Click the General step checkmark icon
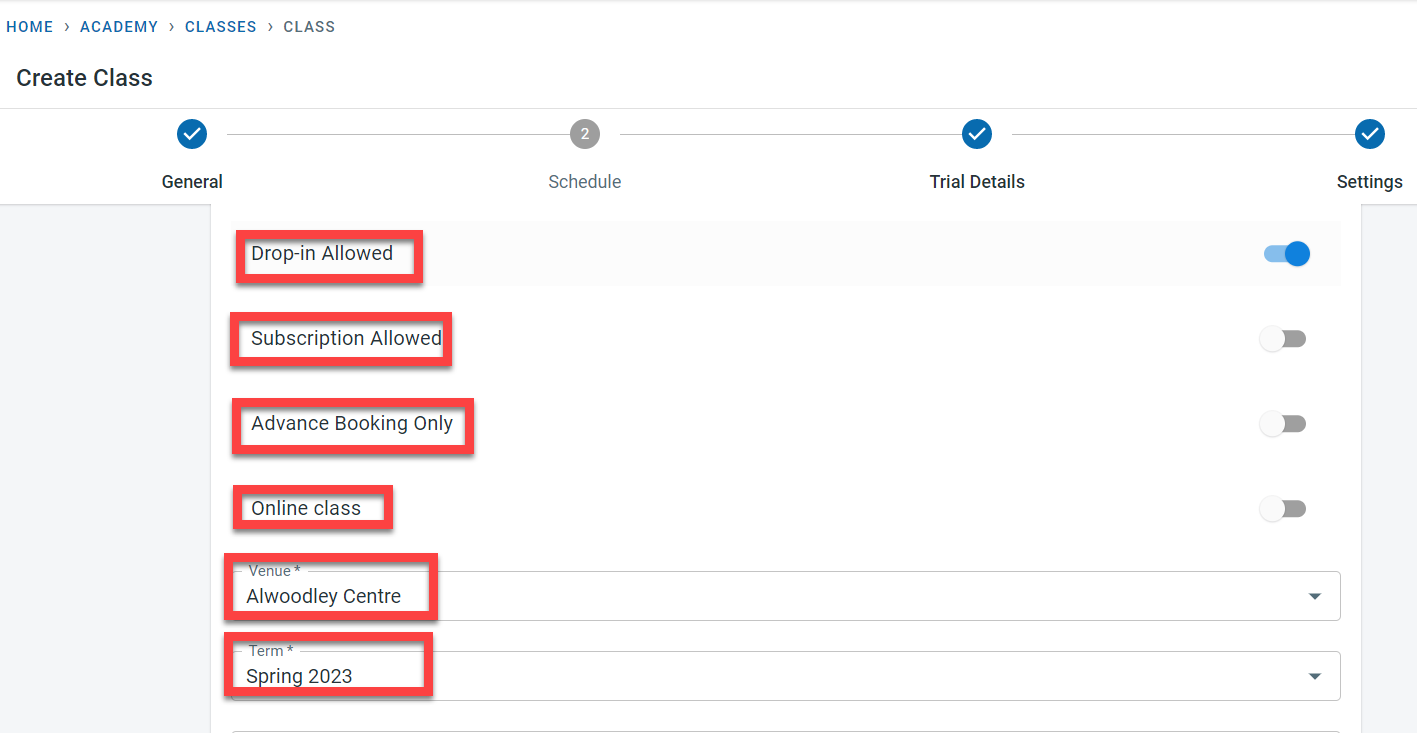 pyautogui.click(x=192, y=134)
